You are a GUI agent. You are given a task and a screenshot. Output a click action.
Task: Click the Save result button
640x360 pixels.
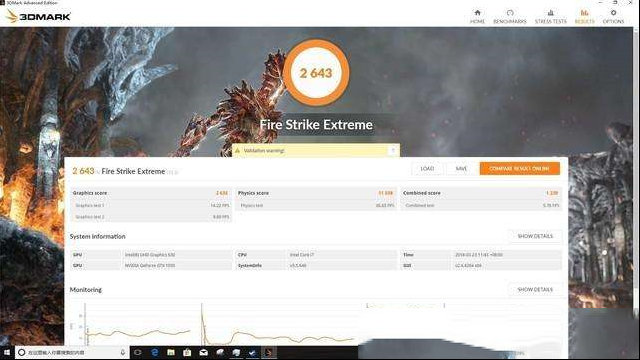click(x=461, y=169)
